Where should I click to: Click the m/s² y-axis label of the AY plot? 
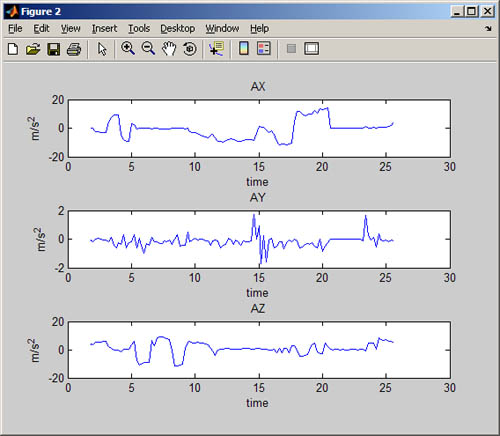40,239
